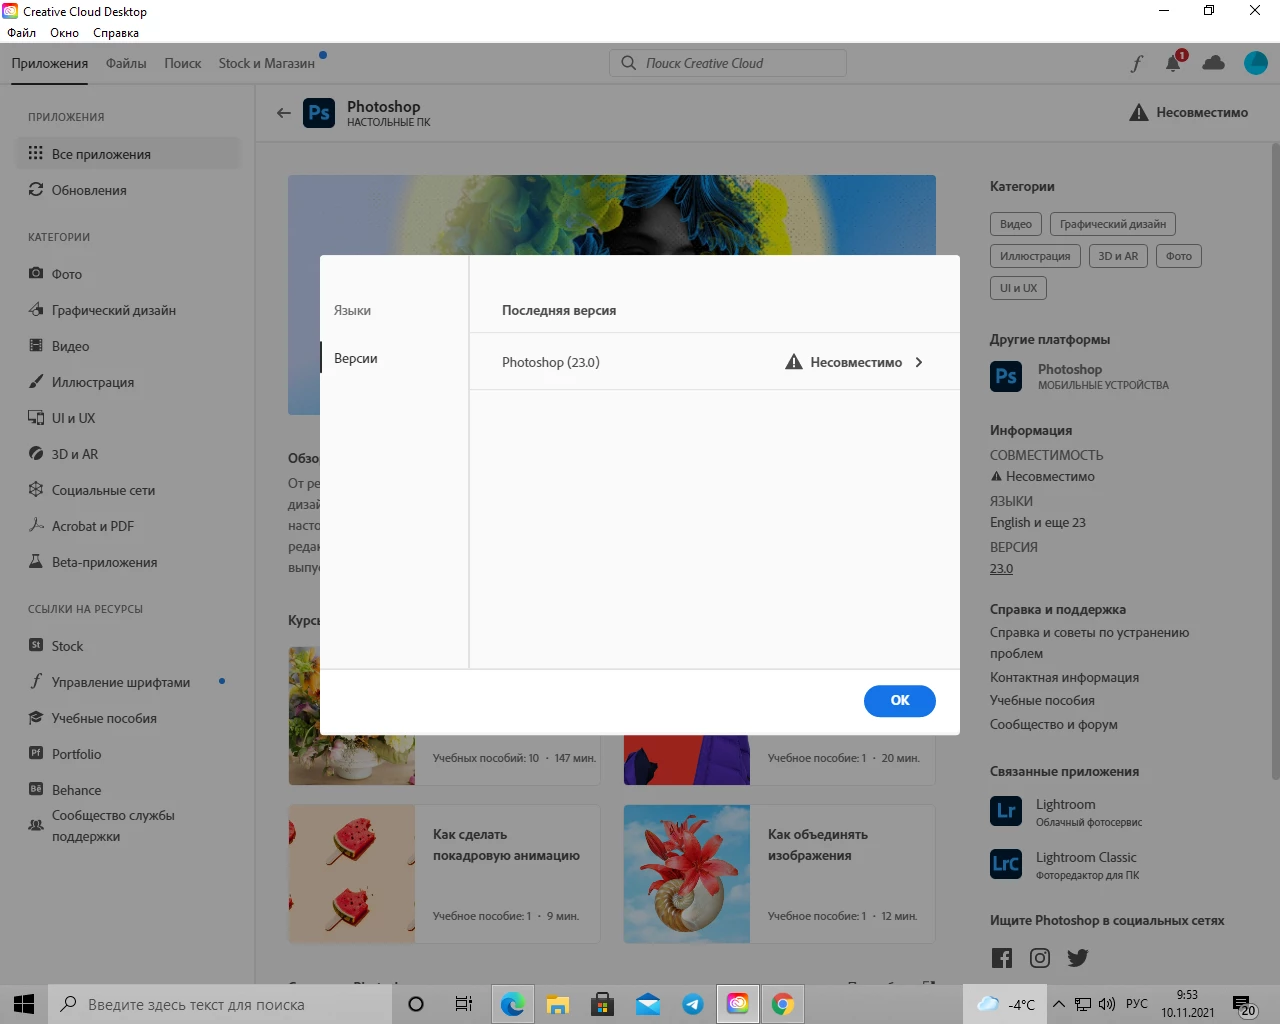The image size is (1280, 1024).
Task: Click the Windows Start button
Action: pyautogui.click(x=24, y=1004)
